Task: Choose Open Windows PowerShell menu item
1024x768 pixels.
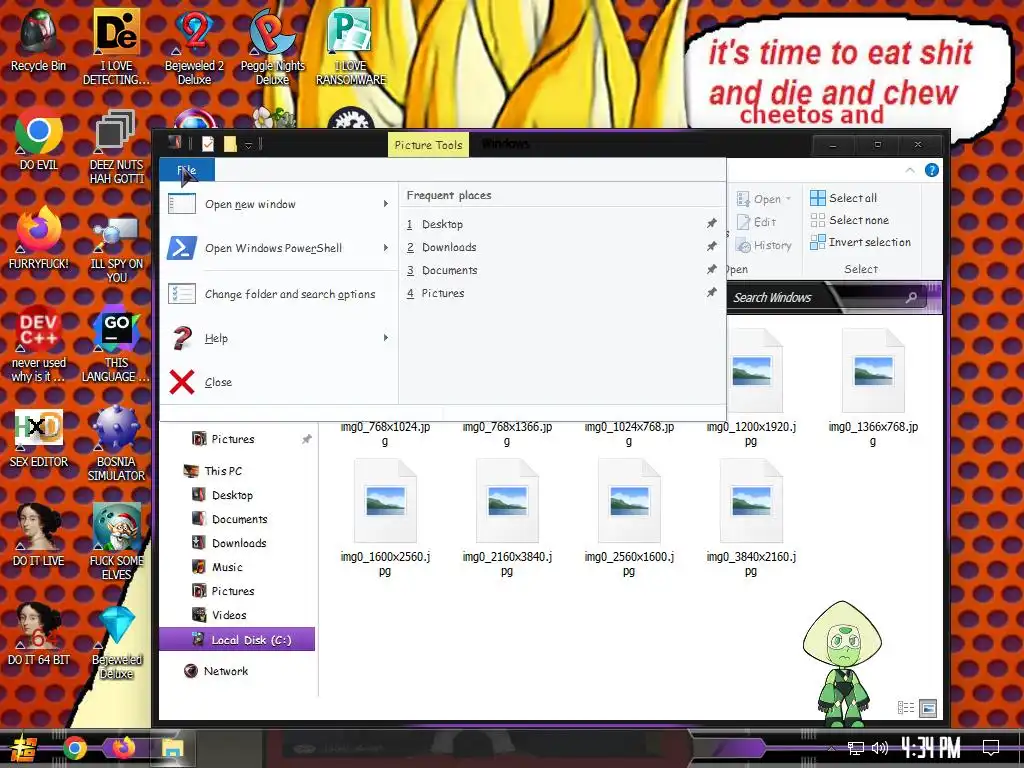Action: click(278, 248)
